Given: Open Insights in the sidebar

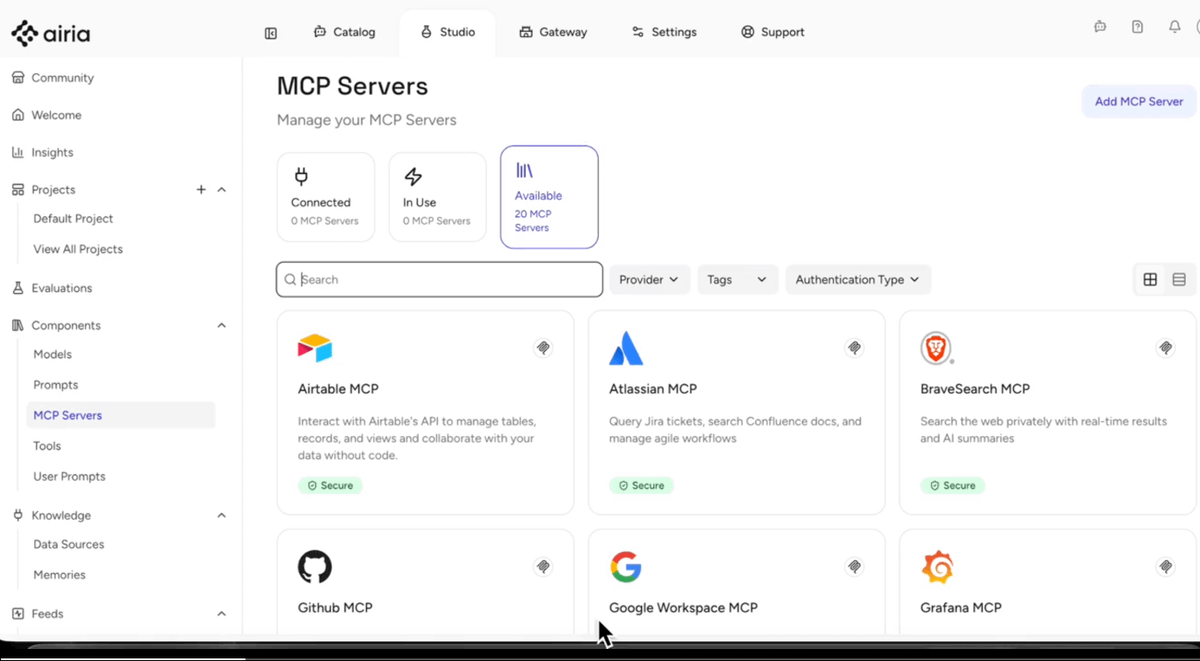Looking at the screenshot, I should click(x=52, y=153).
